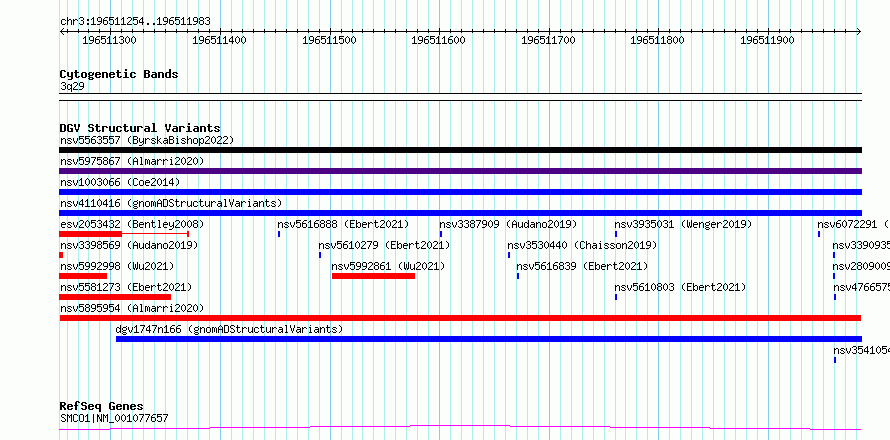Open the nsv5610279 (Ebert2021) label
890x440 pixels.
[x=384, y=245]
